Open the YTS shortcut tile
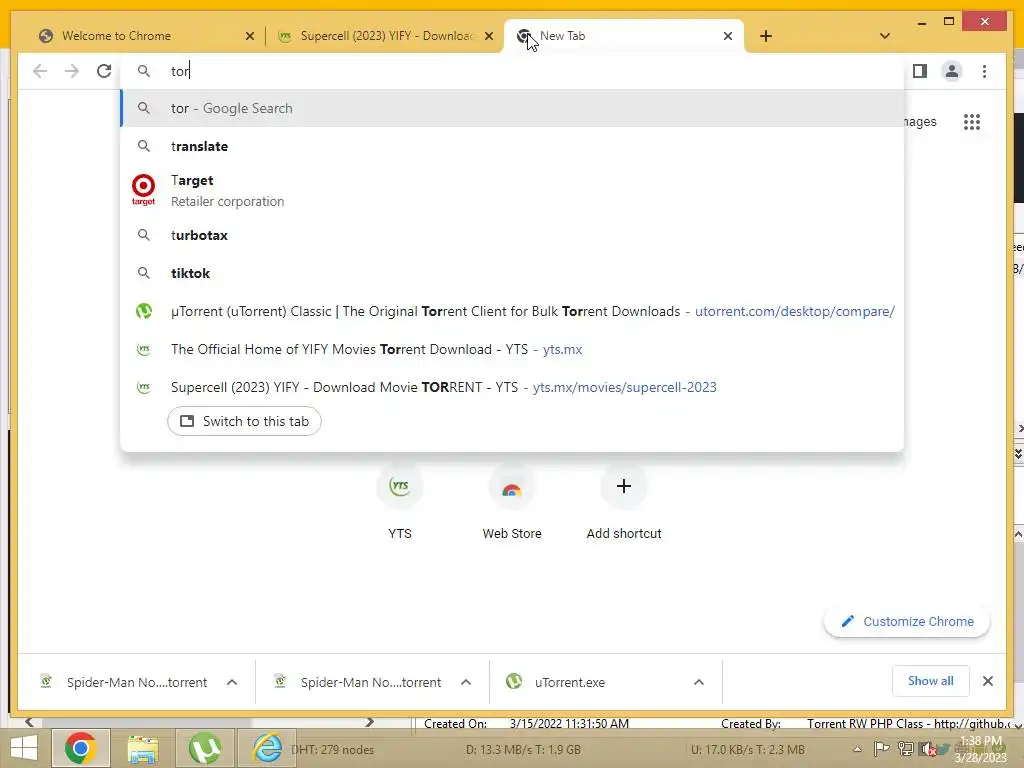This screenshot has height=768, width=1024. pos(400,502)
